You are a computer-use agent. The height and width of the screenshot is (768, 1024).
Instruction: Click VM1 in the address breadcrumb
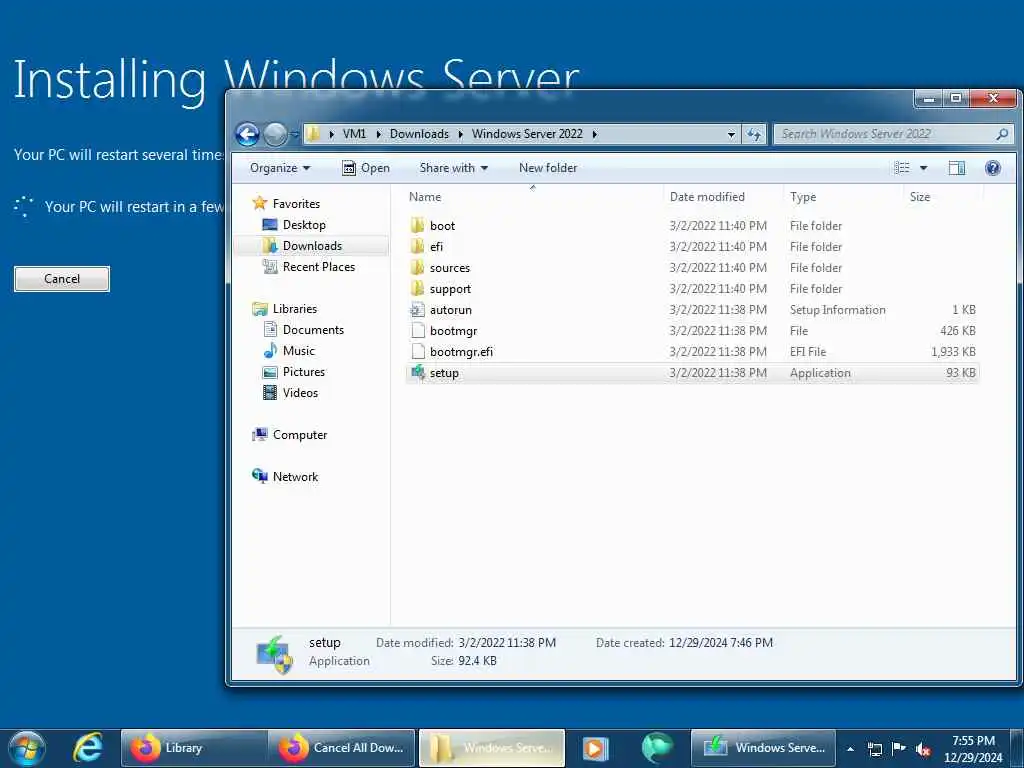click(354, 134)
